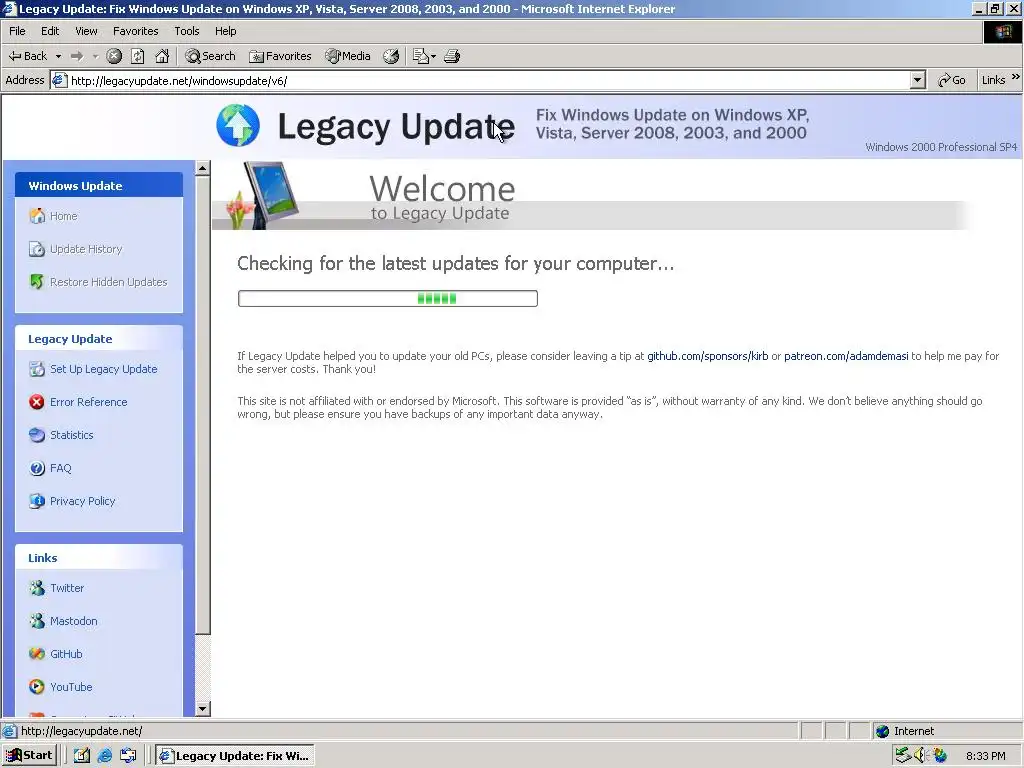The width and height of the screenshot is (1024, 768).
Task: Print the page with printer icon
Action: click(452, 56)
